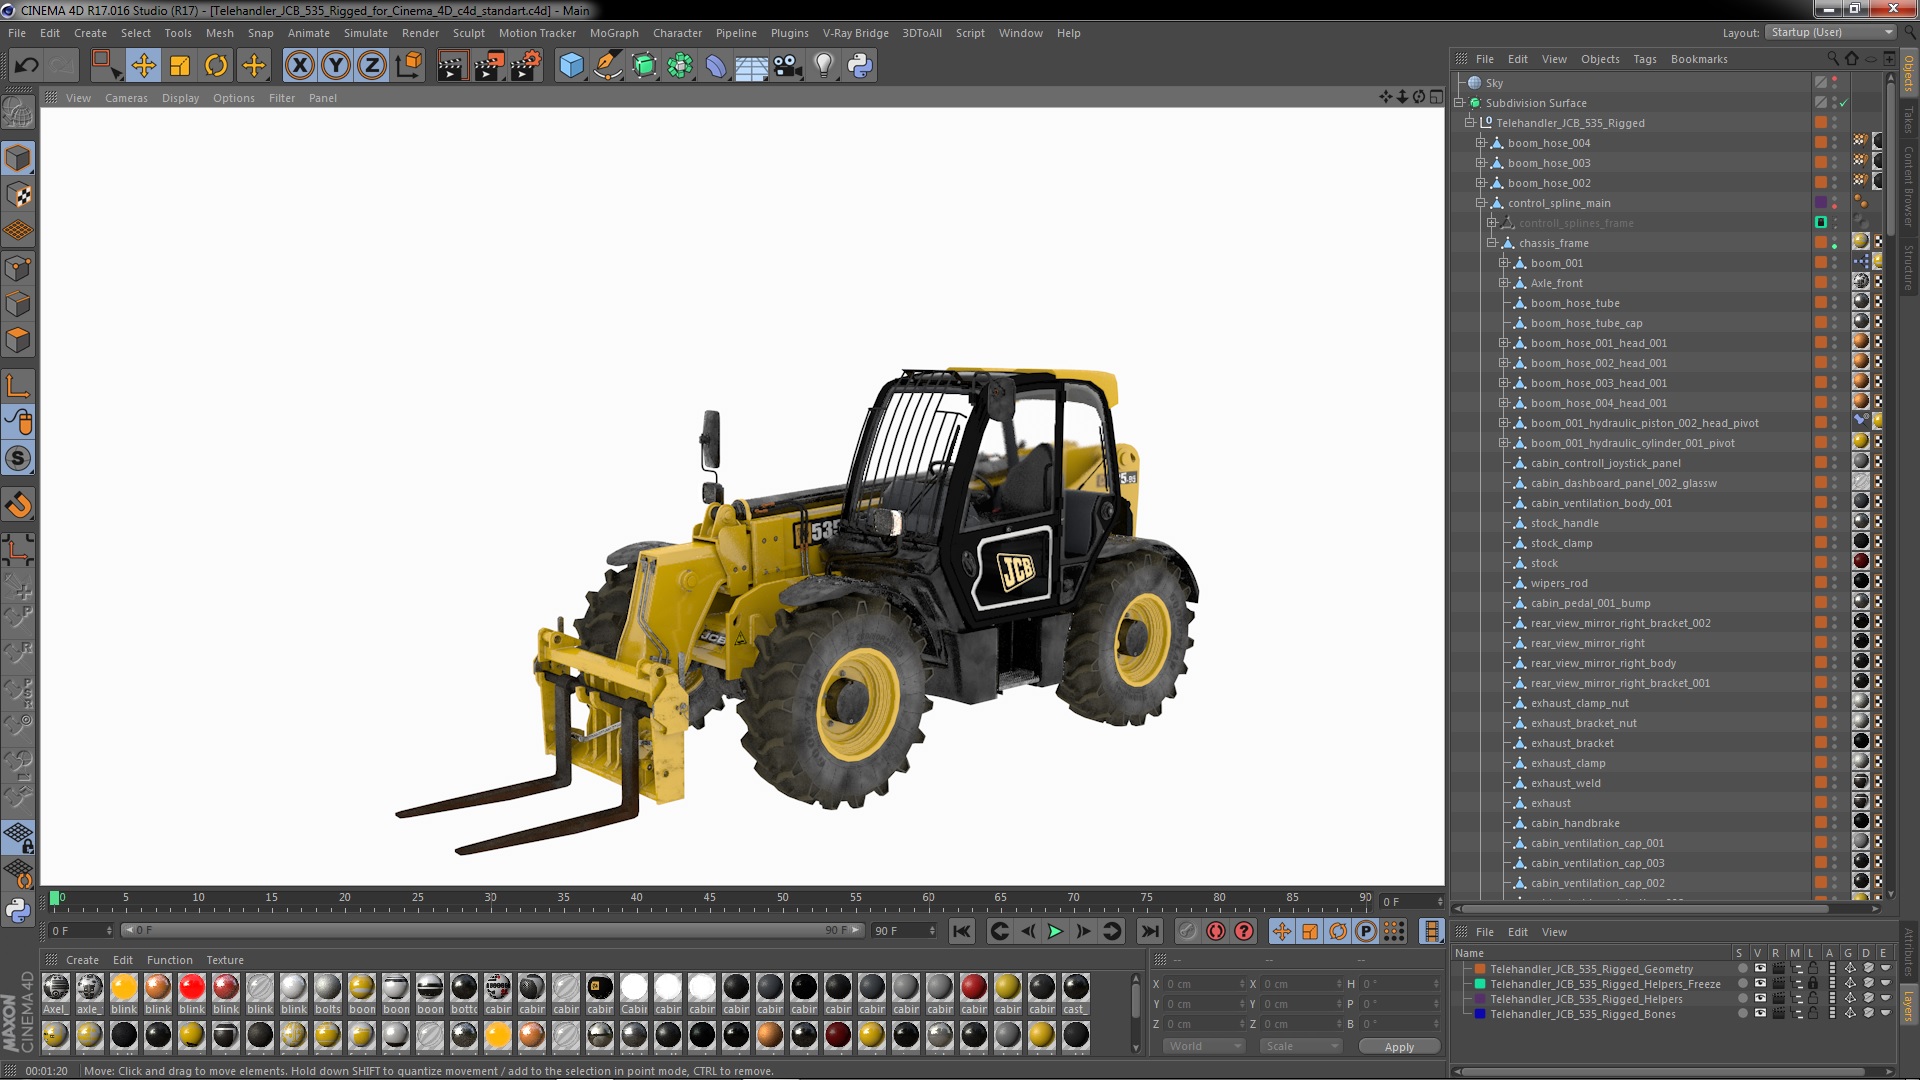
Task: Switch to Model mode
Action: point(18,158)
